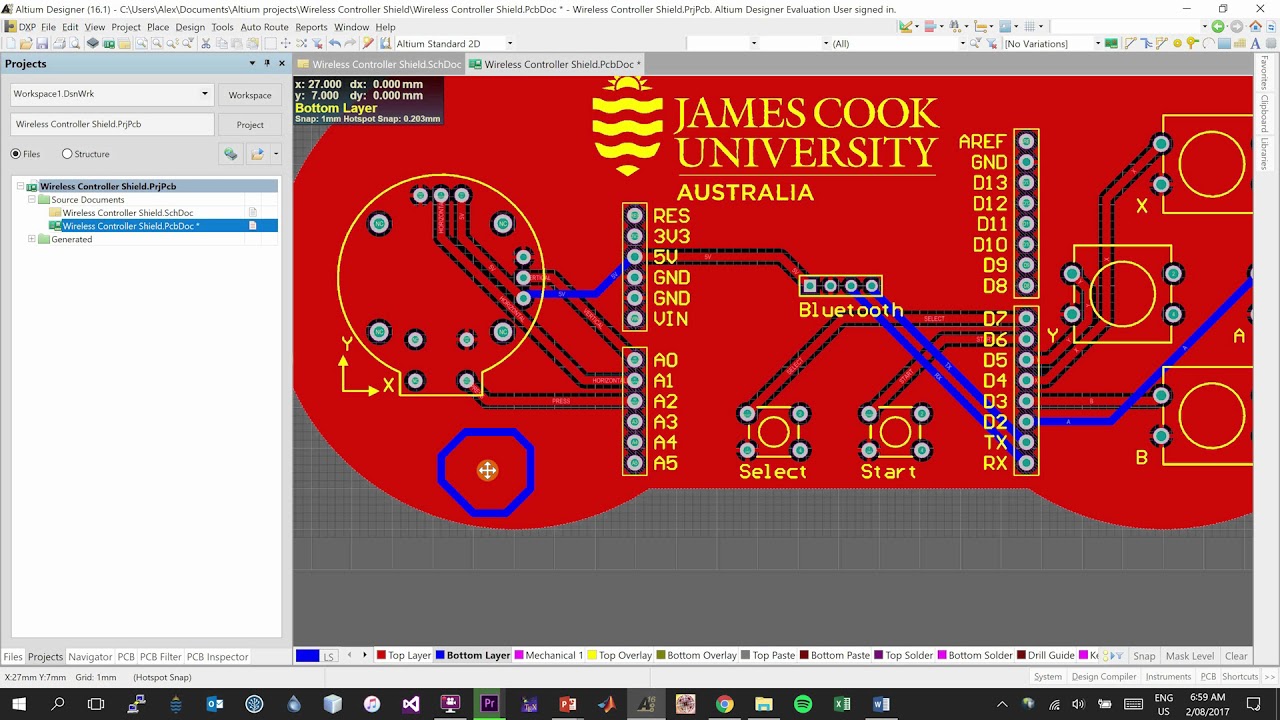The image size is (1280, 720).
Task: Select the Place Fill tool icon
Action: coord(1222,43)
